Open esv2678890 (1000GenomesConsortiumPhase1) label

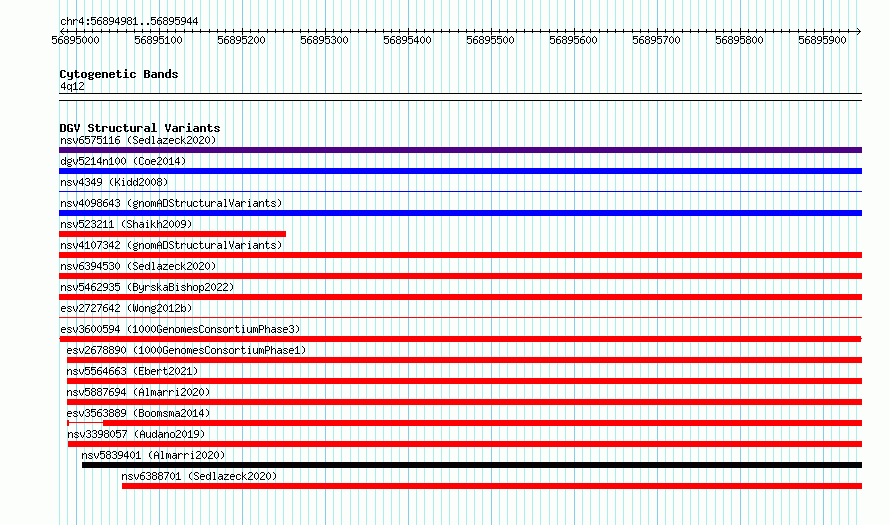click(186, 350)
